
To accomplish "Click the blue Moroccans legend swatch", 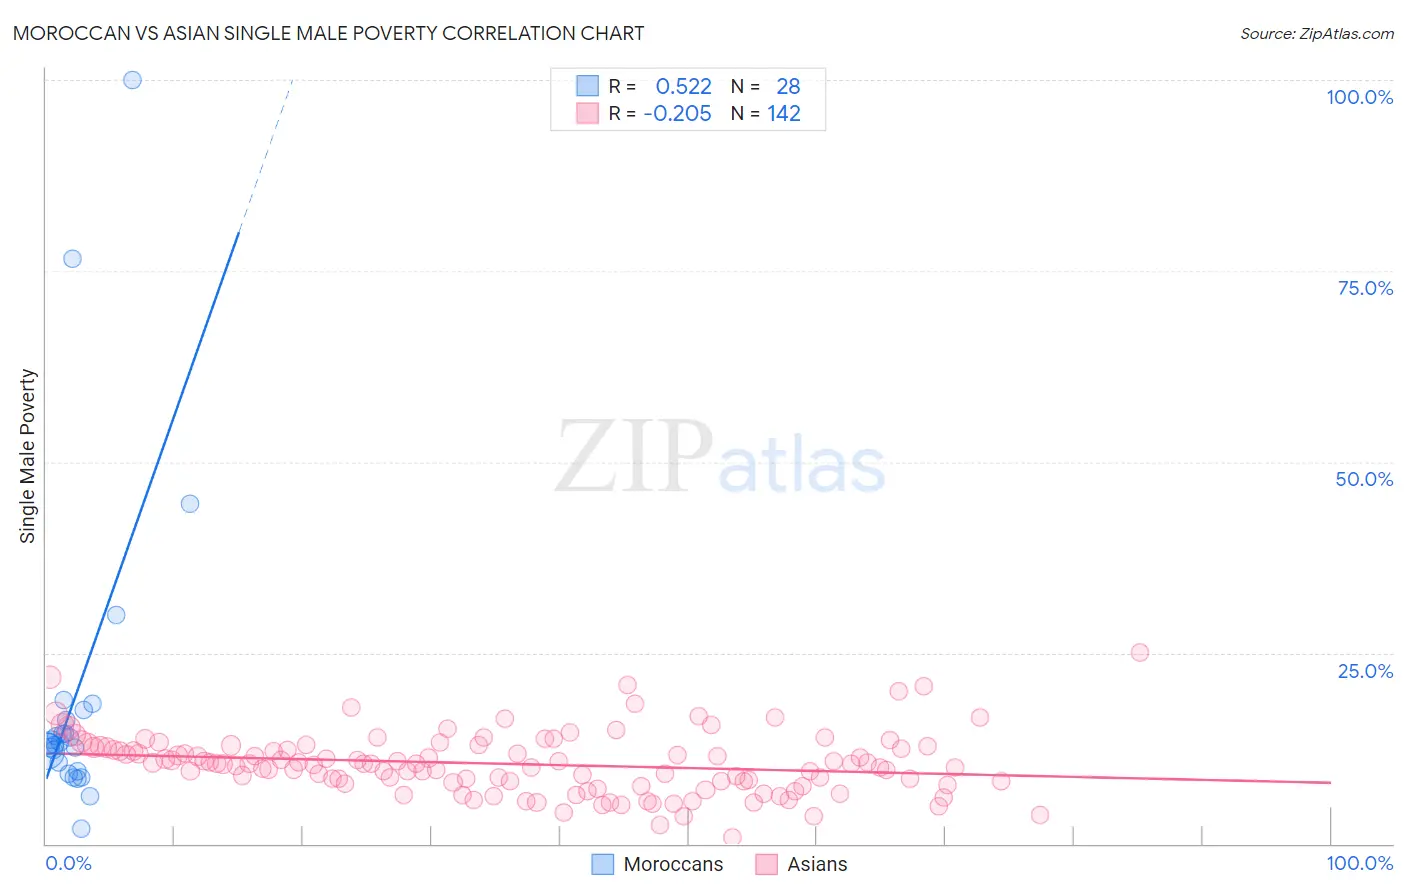I will 602,864.
